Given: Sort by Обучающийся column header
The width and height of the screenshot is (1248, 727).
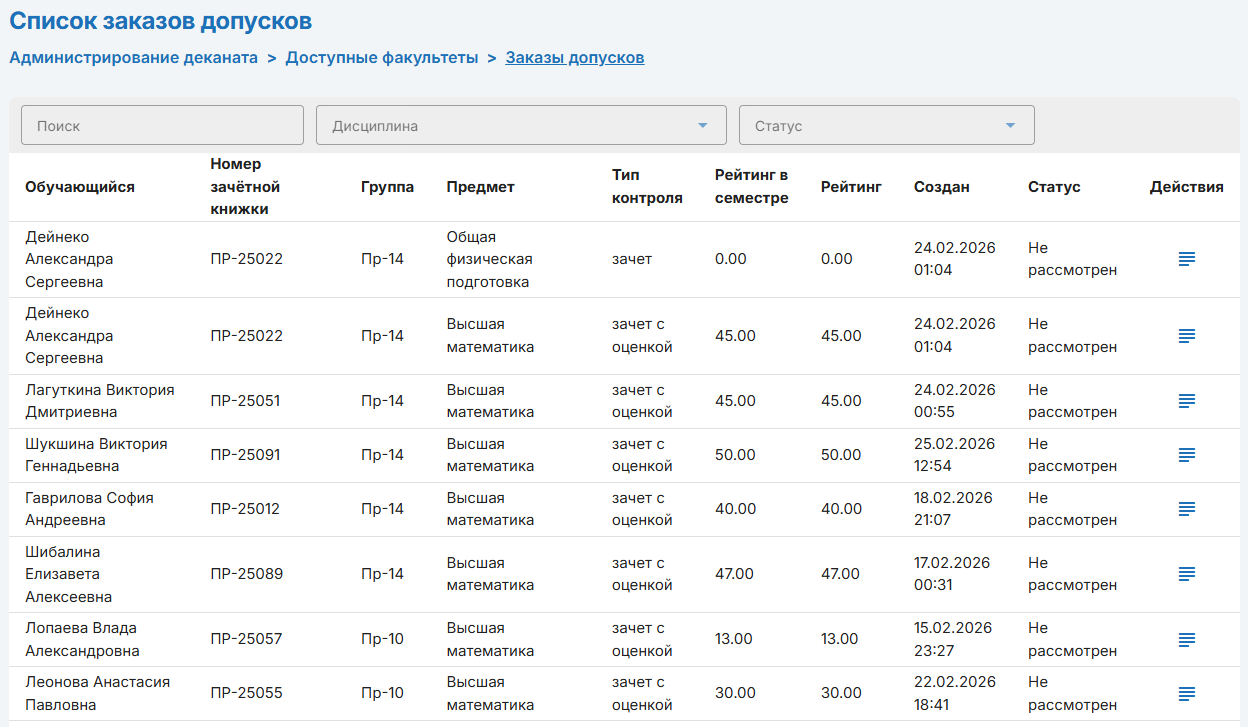Looking at the screenshot, I should 80,187.
